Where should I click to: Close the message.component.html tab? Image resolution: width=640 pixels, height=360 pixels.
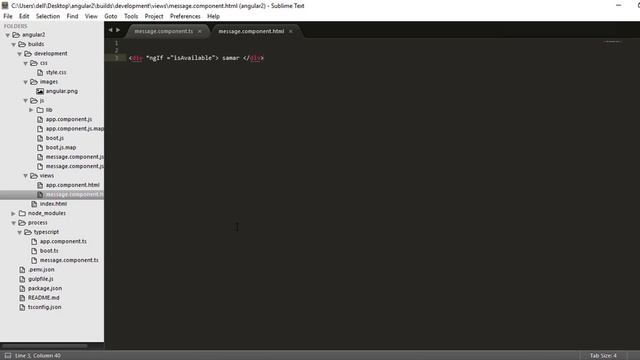point(291,31)
